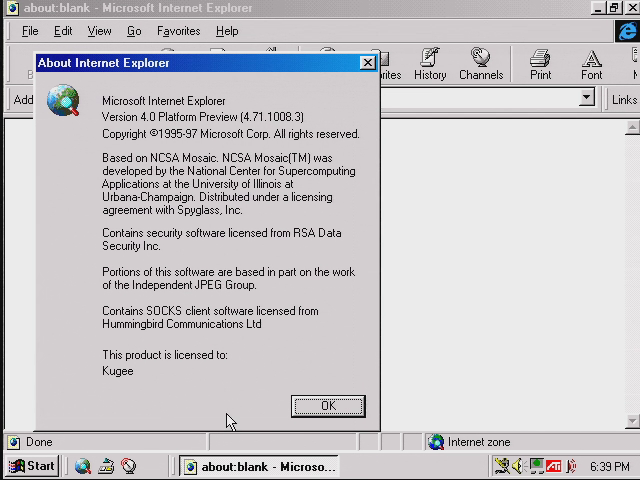
Task: Click 'Internet zone' status text
Action: 479,442
